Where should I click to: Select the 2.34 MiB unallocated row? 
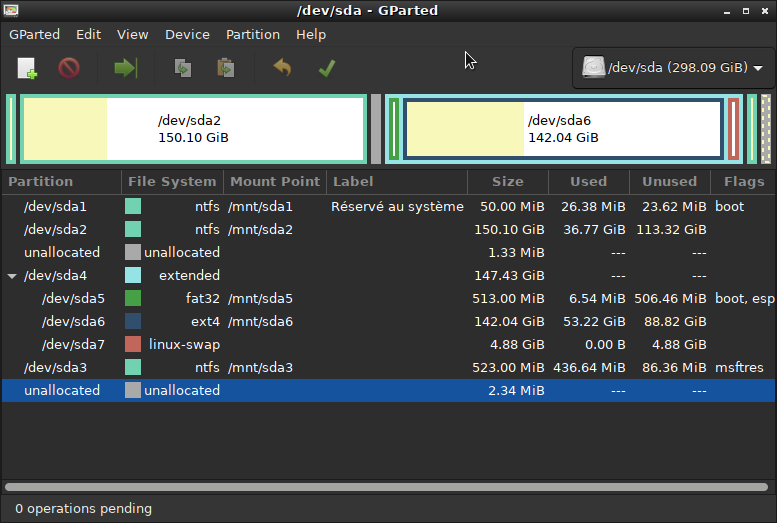point(388,391)
